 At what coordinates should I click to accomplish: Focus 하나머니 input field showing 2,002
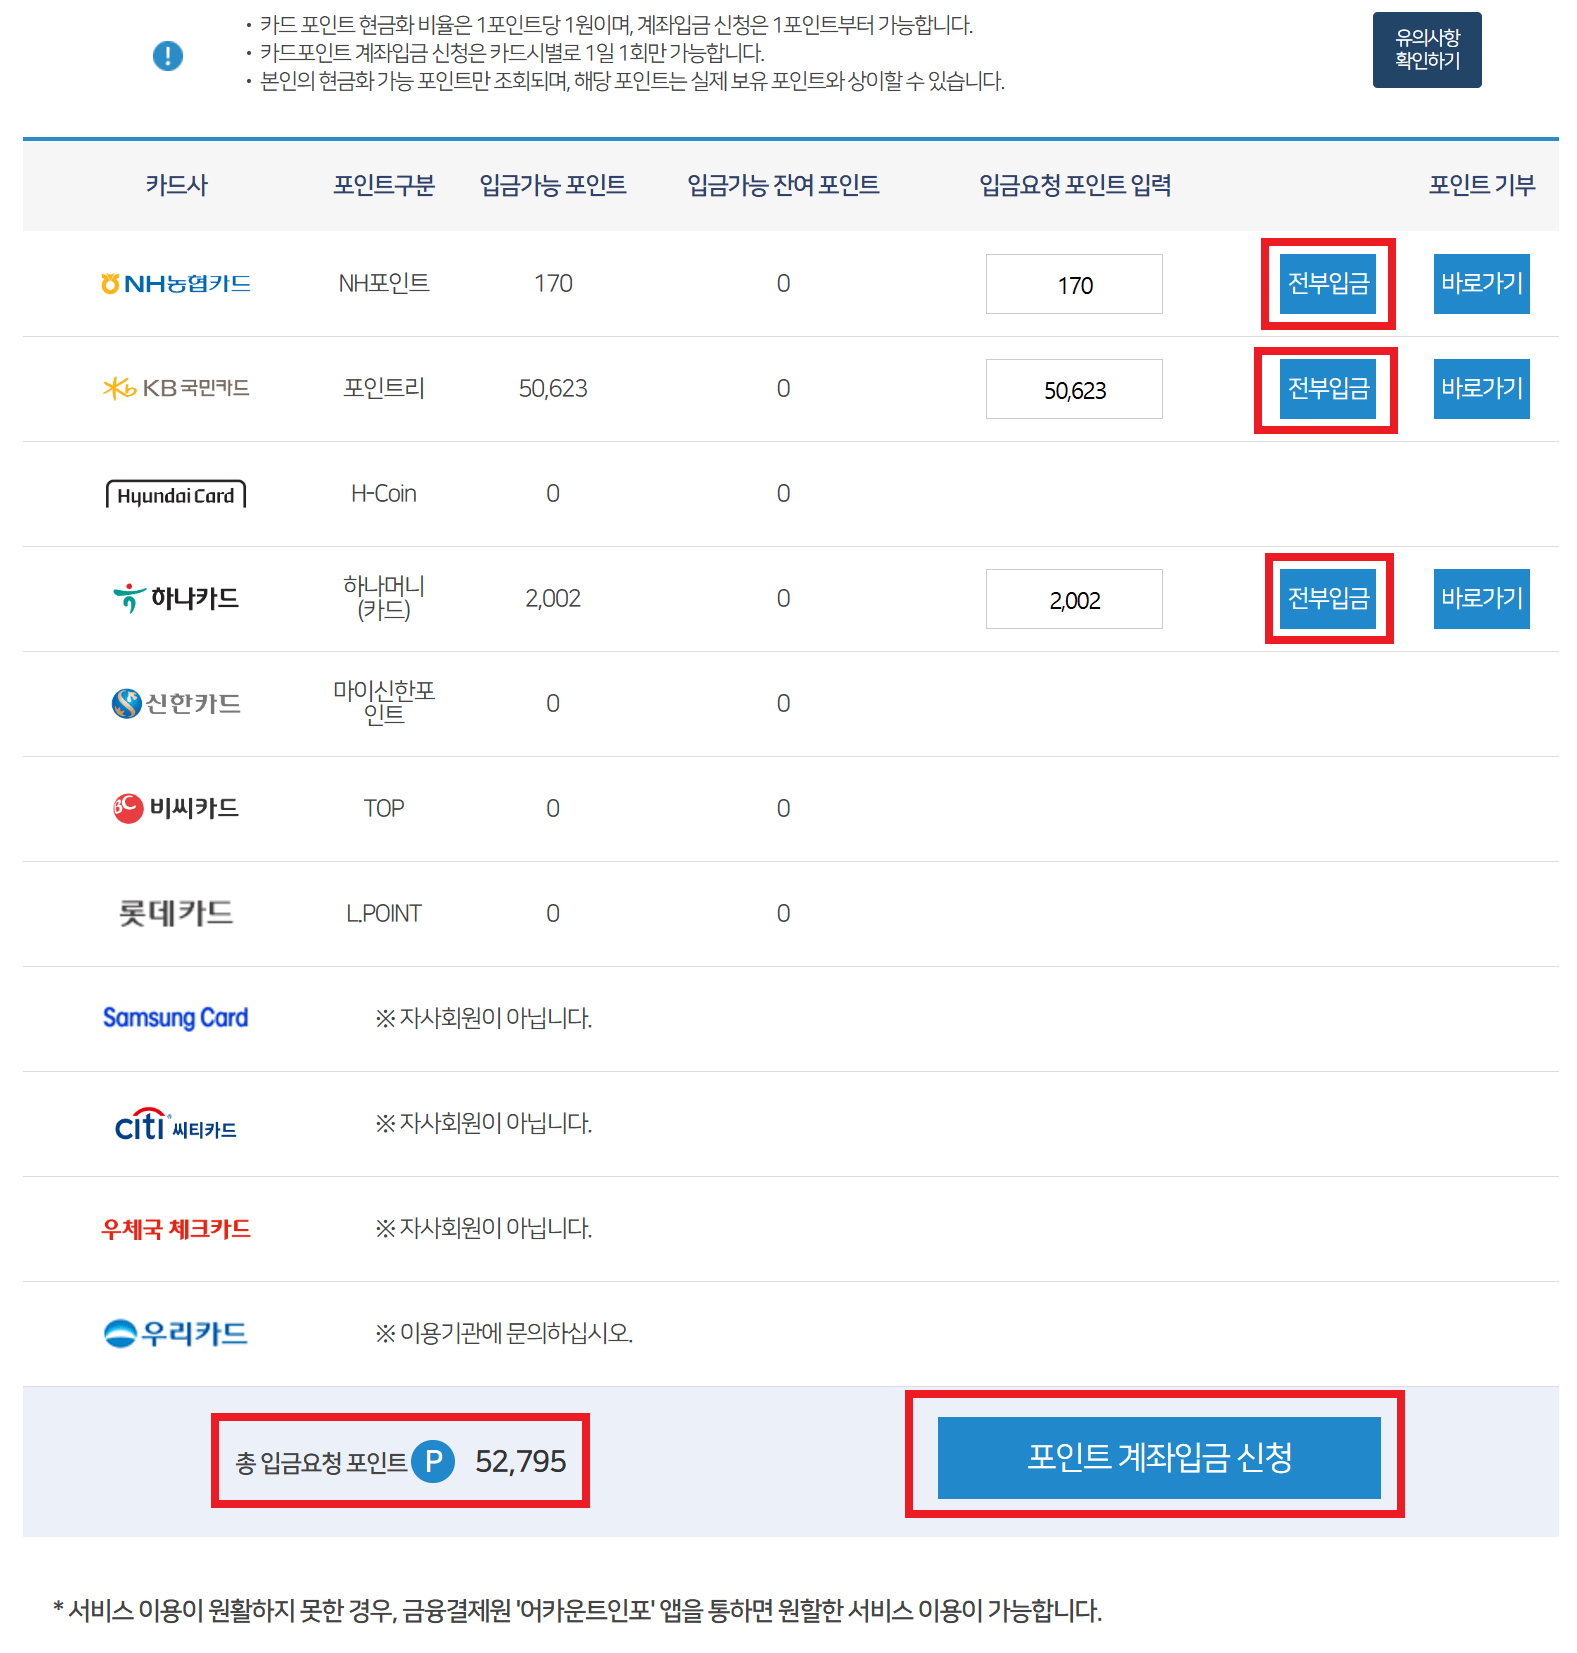pos(1074,599)
